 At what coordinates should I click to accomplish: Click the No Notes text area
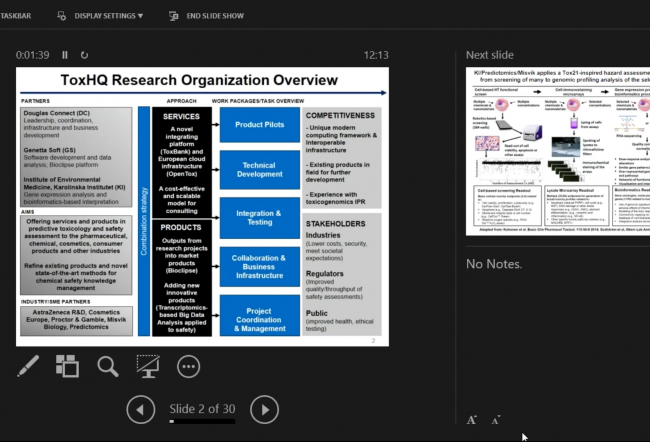pos(494,264)
